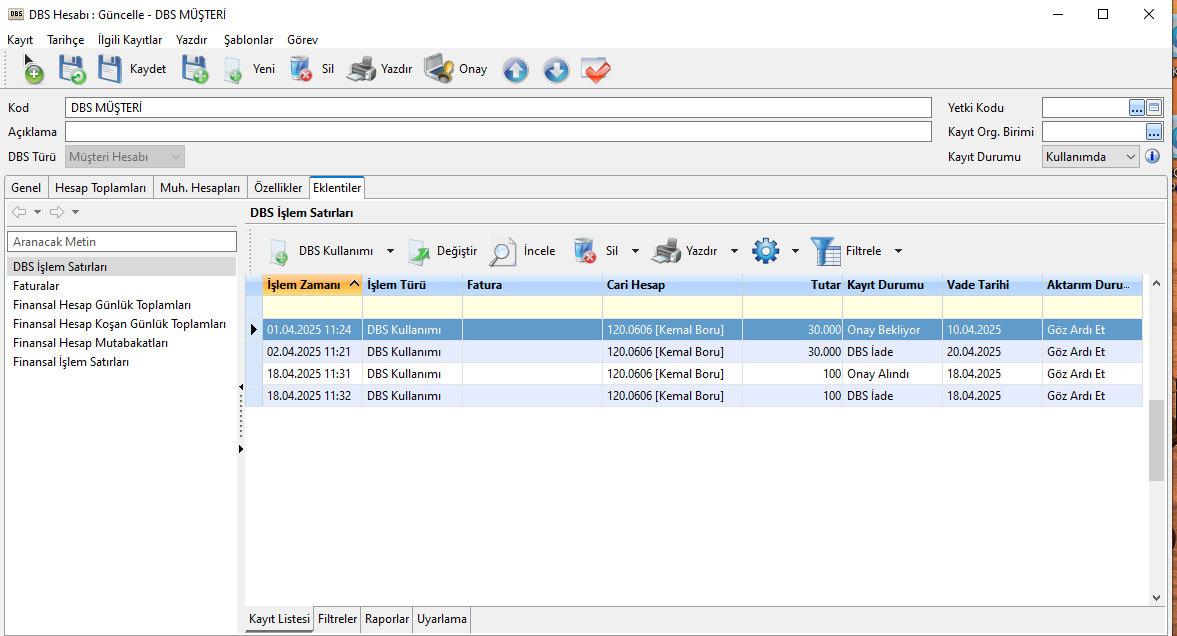1177x636 pixels.
Task: Click the Onay approval stamp icon
Action: [438, 69]
